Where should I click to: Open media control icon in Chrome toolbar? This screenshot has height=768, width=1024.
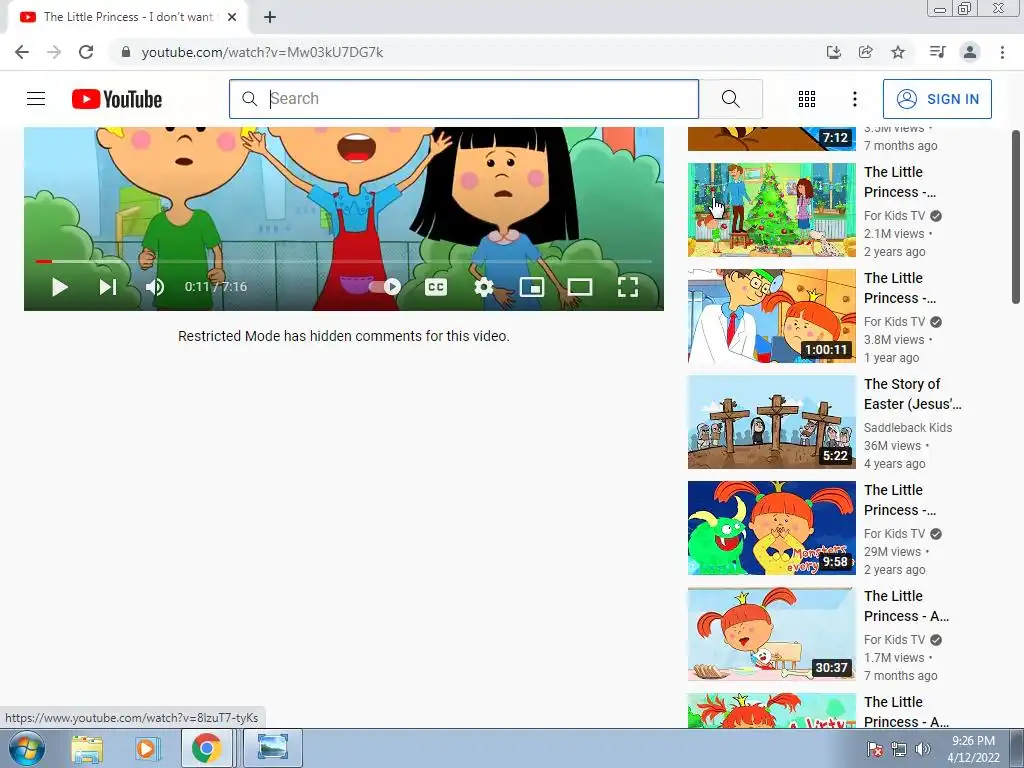937,52
